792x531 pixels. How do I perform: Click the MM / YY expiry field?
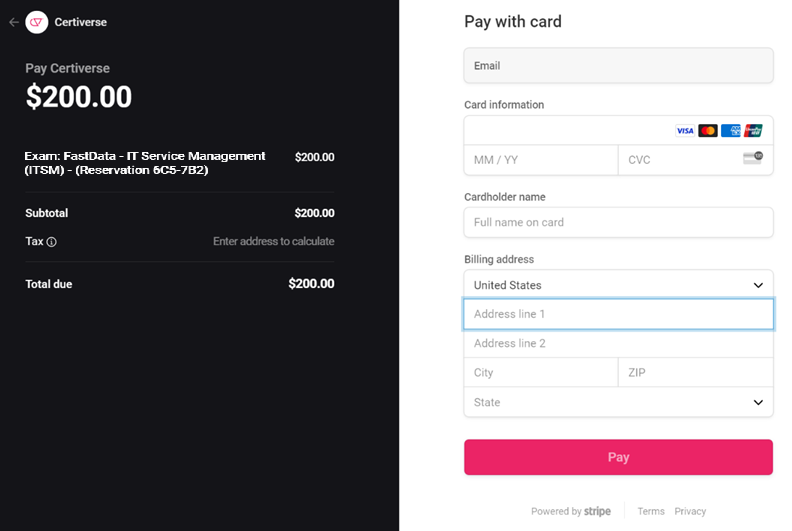coord(541,160)
